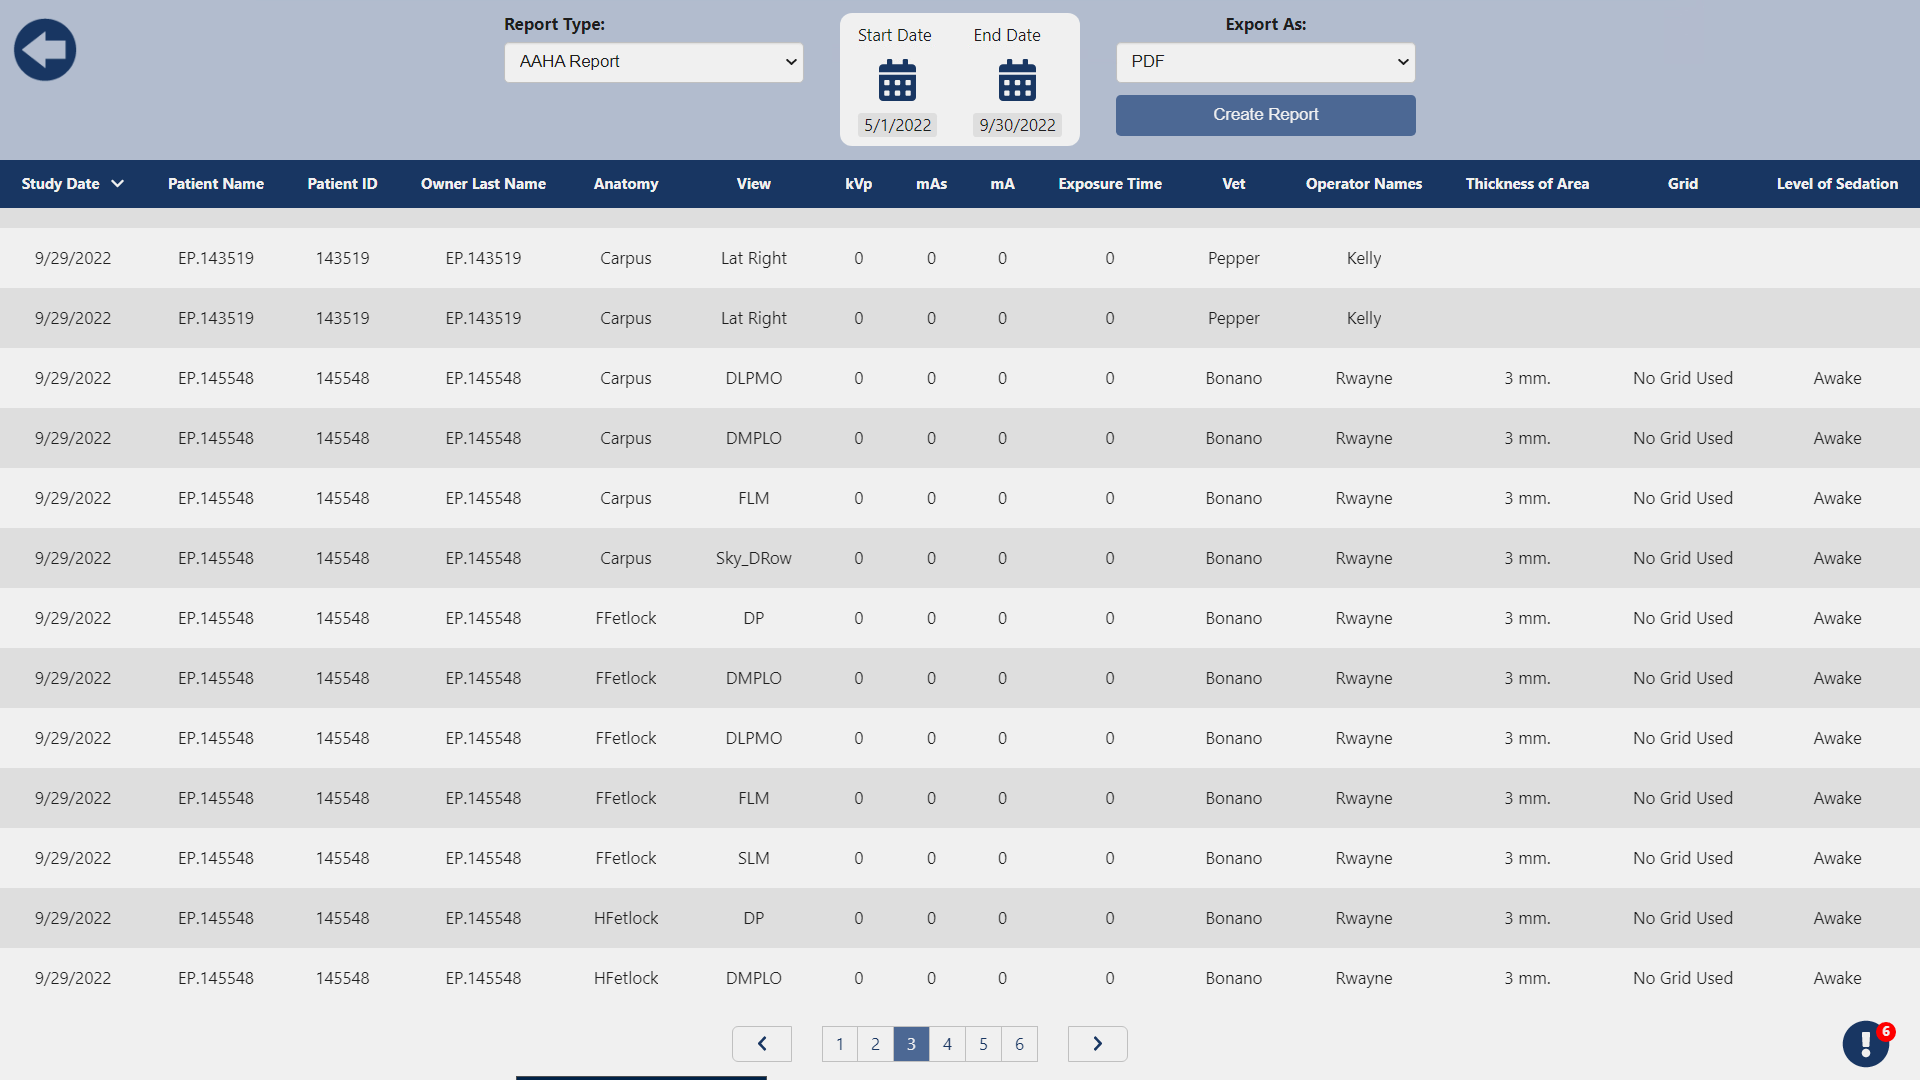Sort by Anatomy column header
The height and width of the screenshot is (1080, 1920).
click(626, 184)
